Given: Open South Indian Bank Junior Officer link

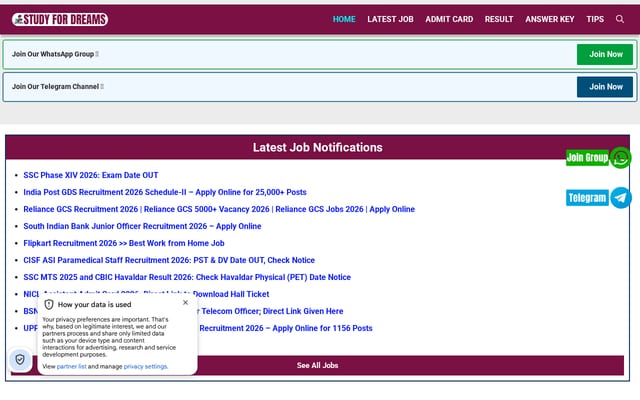Looking at the screenshot, I should (142, 226).
